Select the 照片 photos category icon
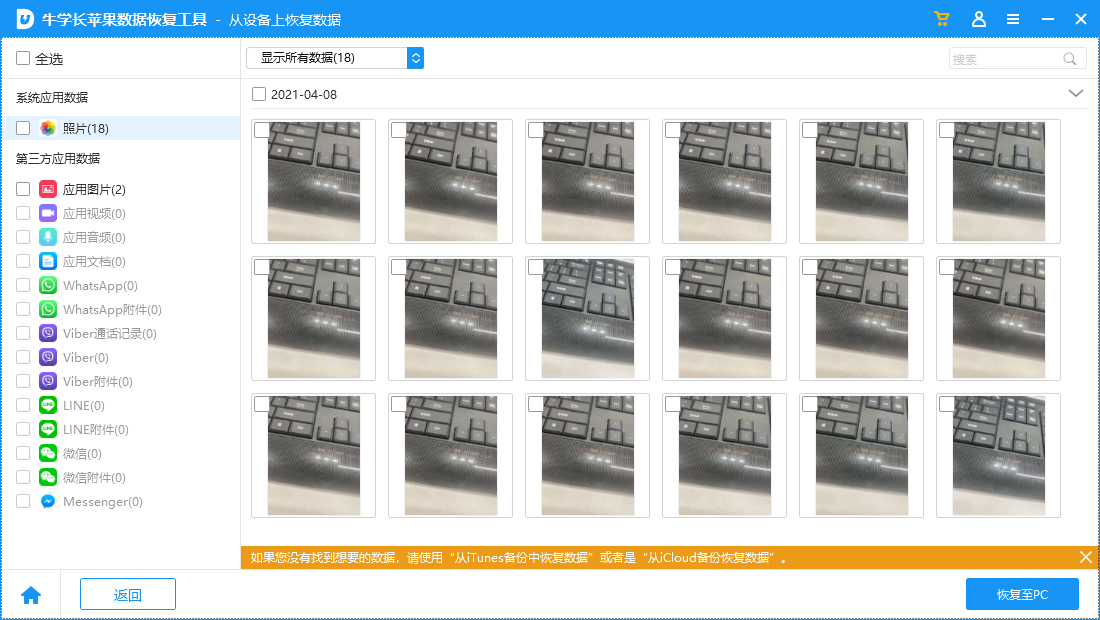The height and width of the screenshot is (620, 1100). click(45, 127)
